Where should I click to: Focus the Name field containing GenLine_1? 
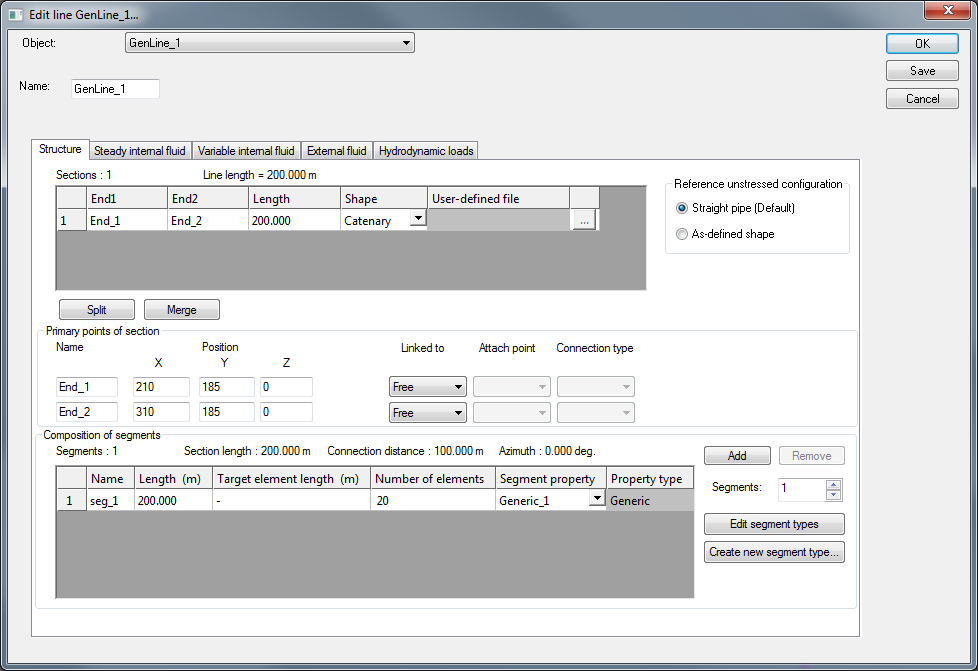[x=115, y=89]
